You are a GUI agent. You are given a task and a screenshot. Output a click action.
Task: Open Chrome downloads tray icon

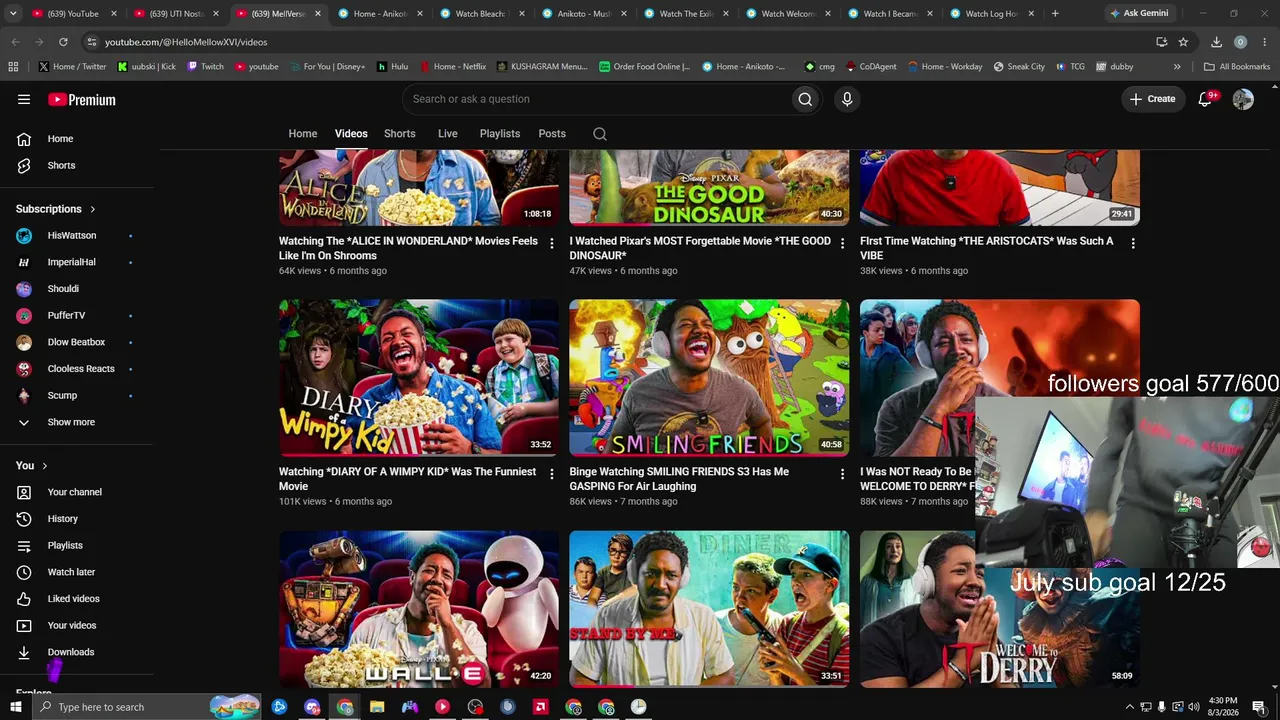point(1216,42)
